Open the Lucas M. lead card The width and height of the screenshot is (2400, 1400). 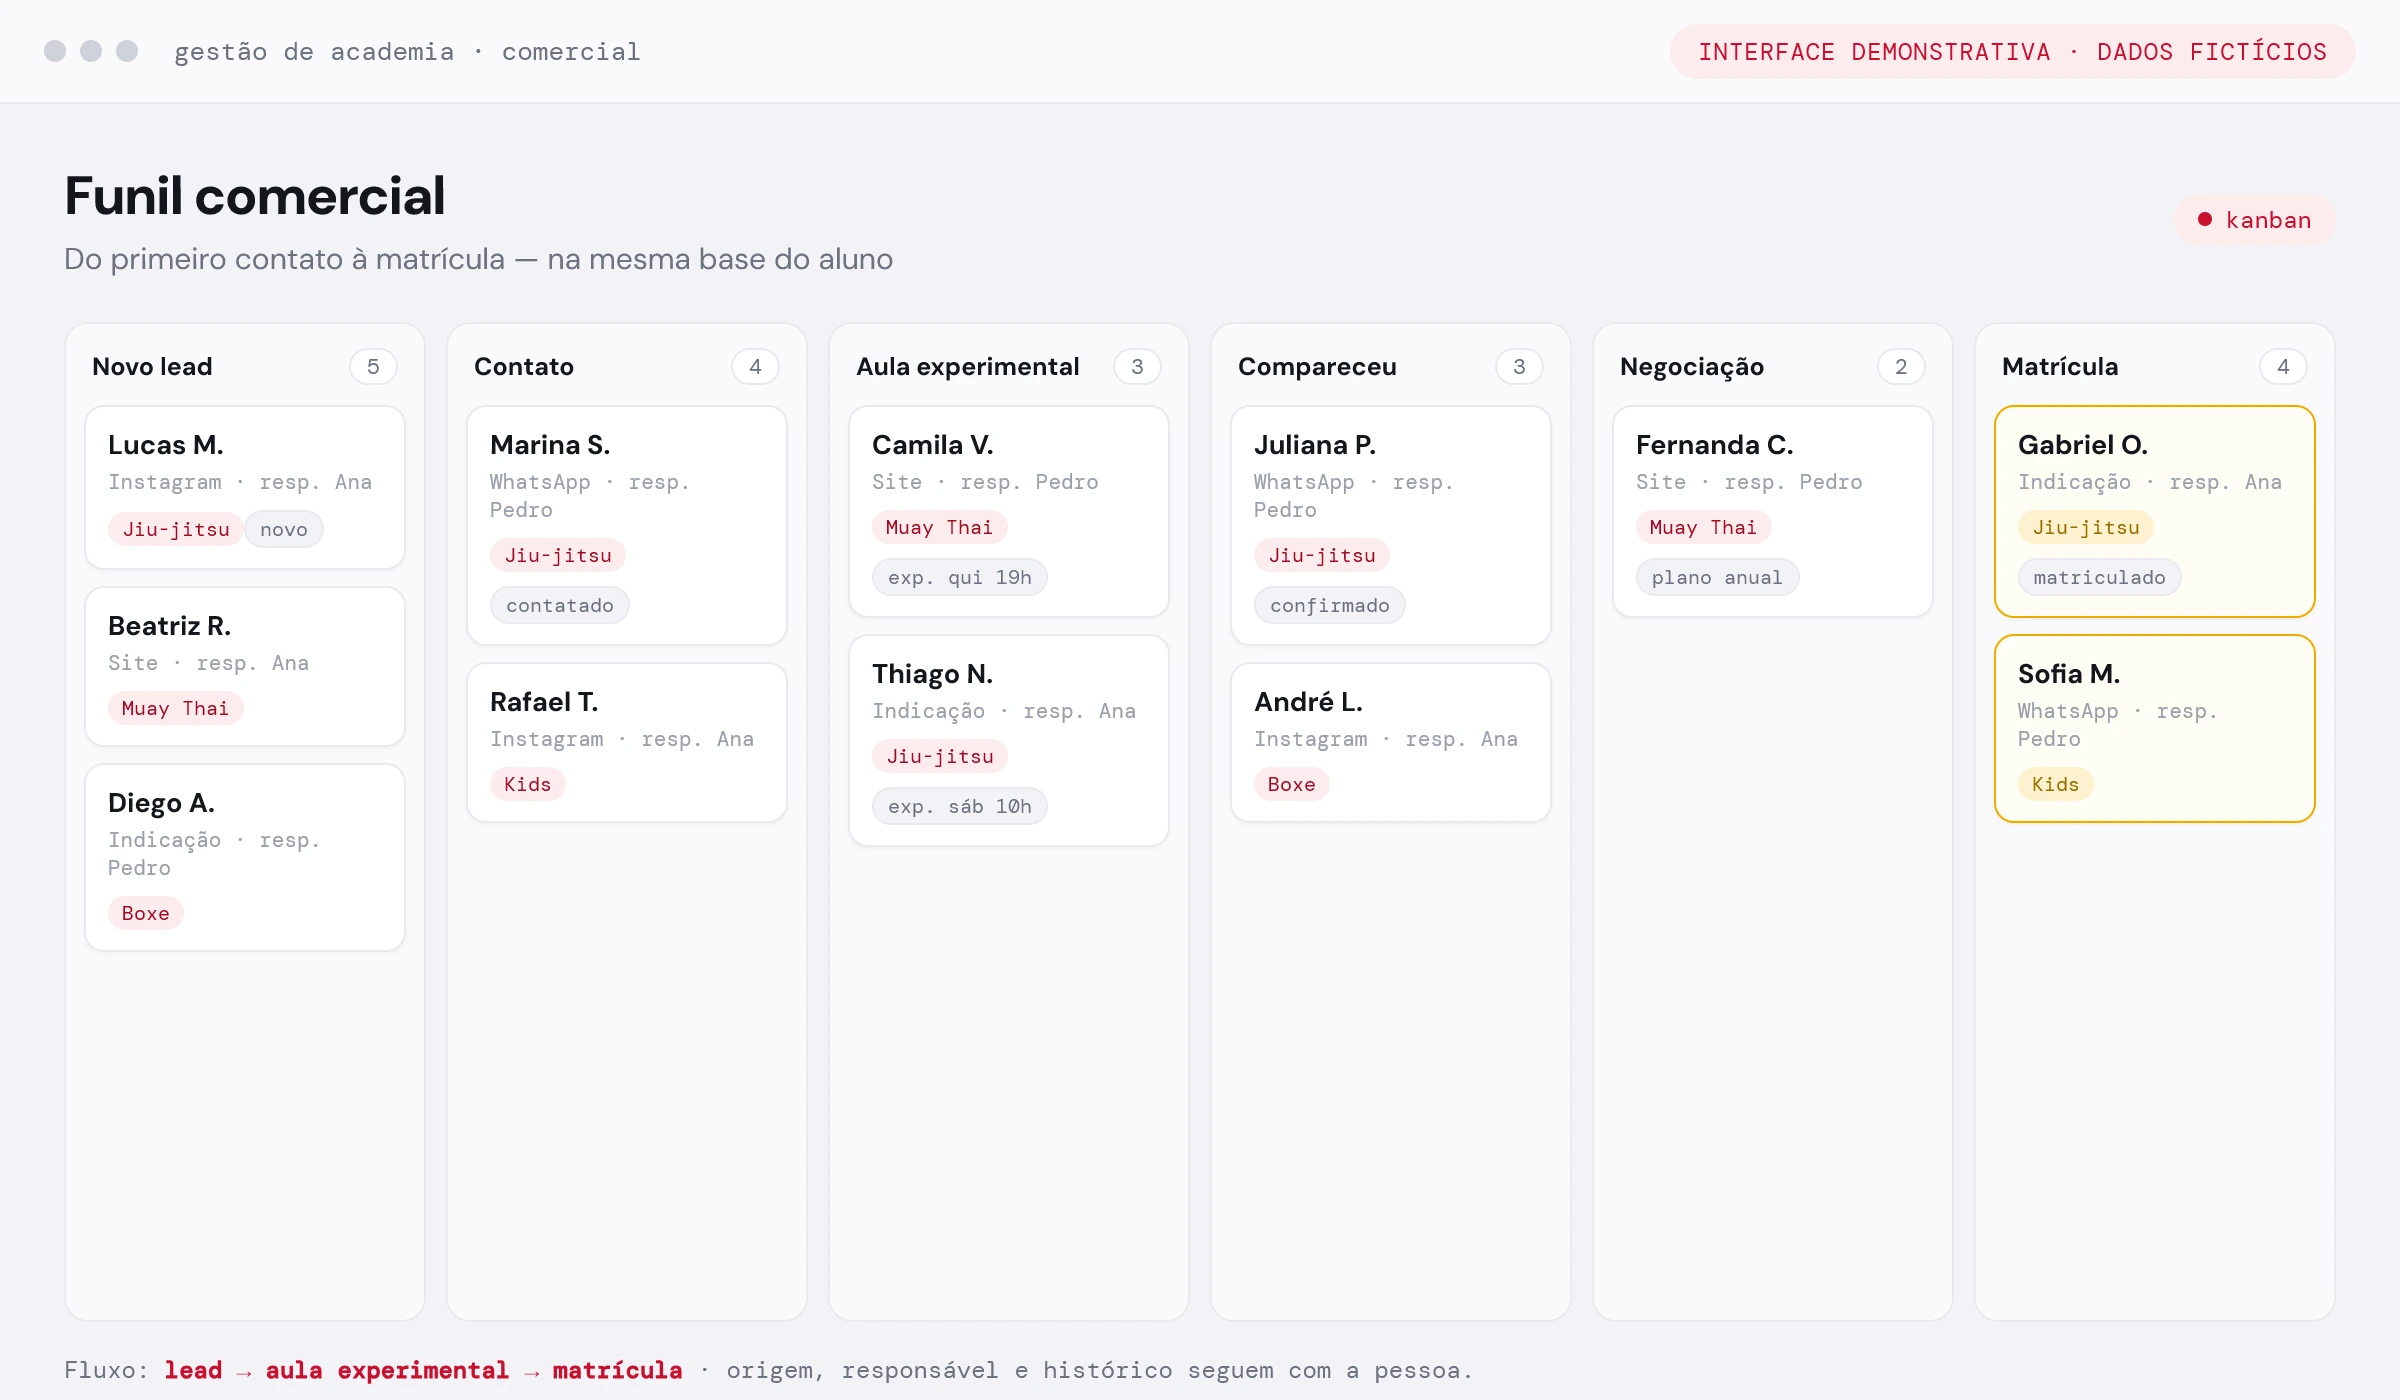245,487
